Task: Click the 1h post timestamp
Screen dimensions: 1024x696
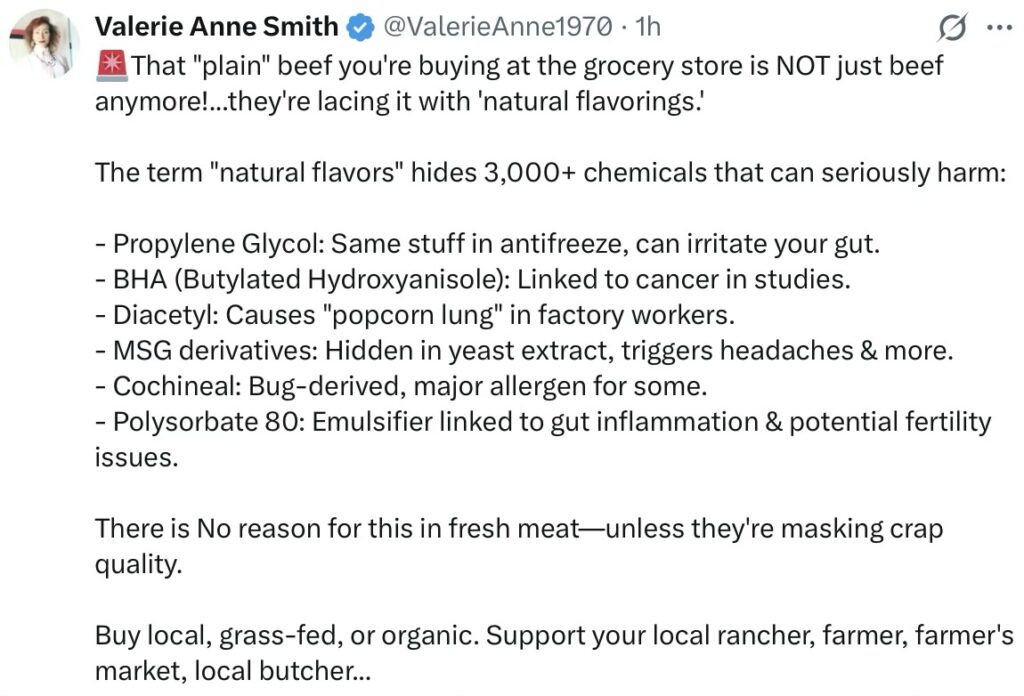Action: click(x=648, y=27)
